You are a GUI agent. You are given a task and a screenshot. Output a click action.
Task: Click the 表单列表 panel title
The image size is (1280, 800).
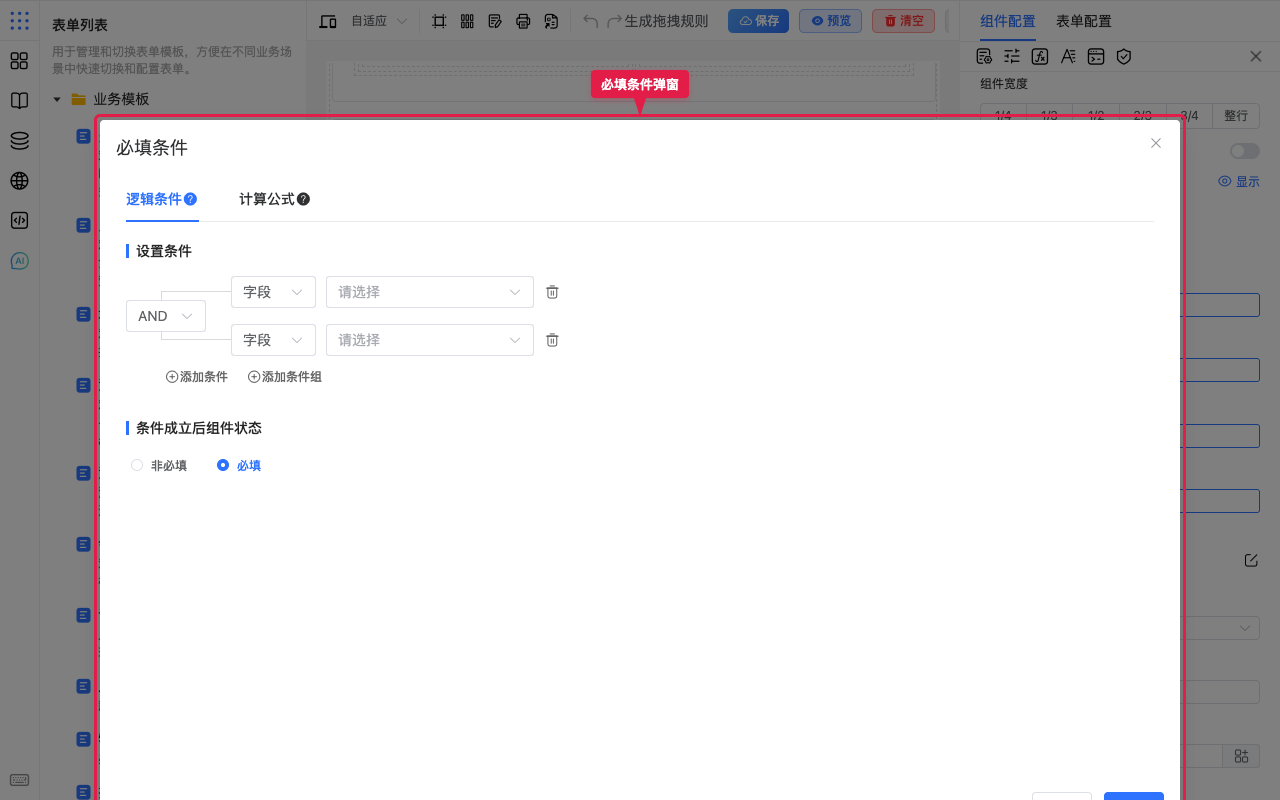(80, 25)
